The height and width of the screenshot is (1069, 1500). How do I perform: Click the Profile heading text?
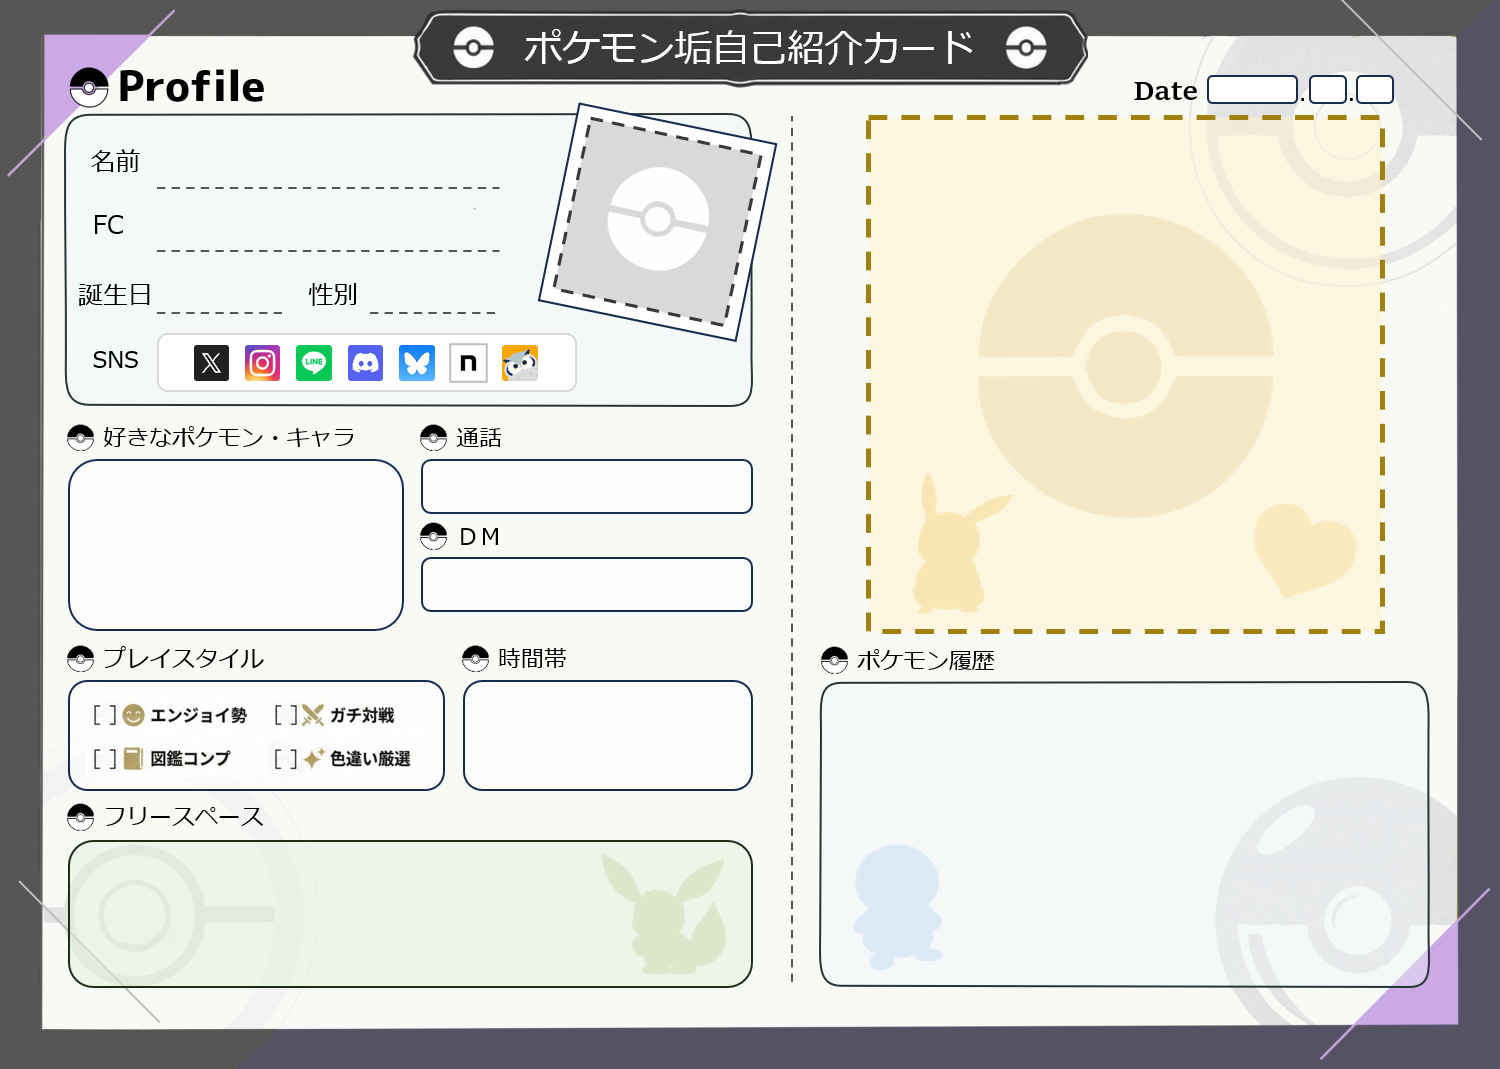pyautogui.click(x=191, y=87)
